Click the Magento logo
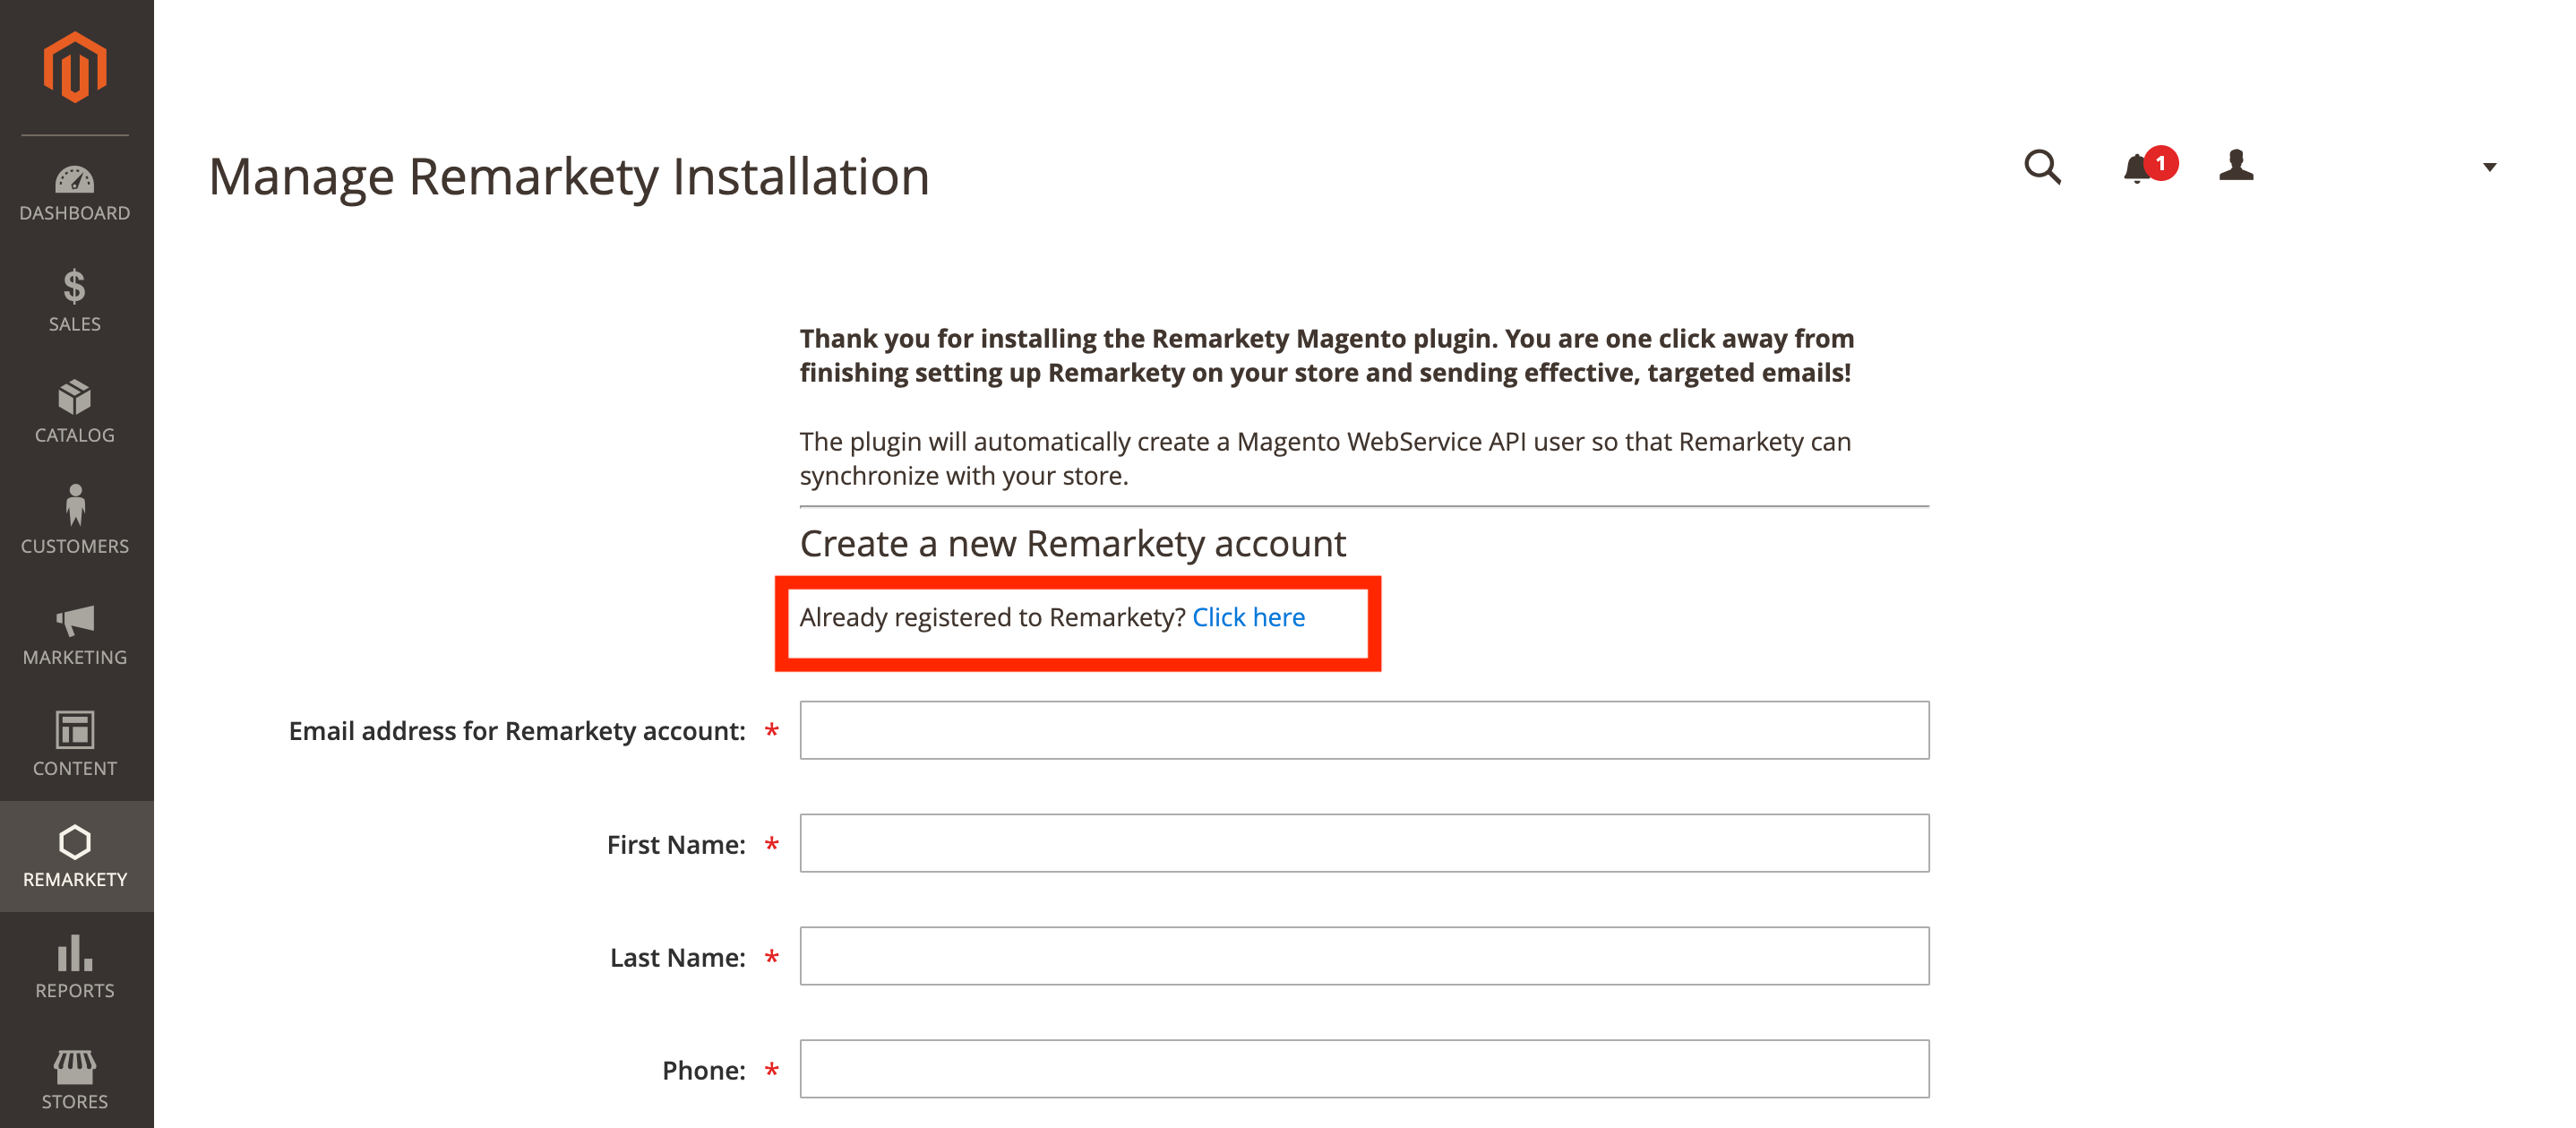Viewport: 2576px width, 1128px height. point(75,67)
